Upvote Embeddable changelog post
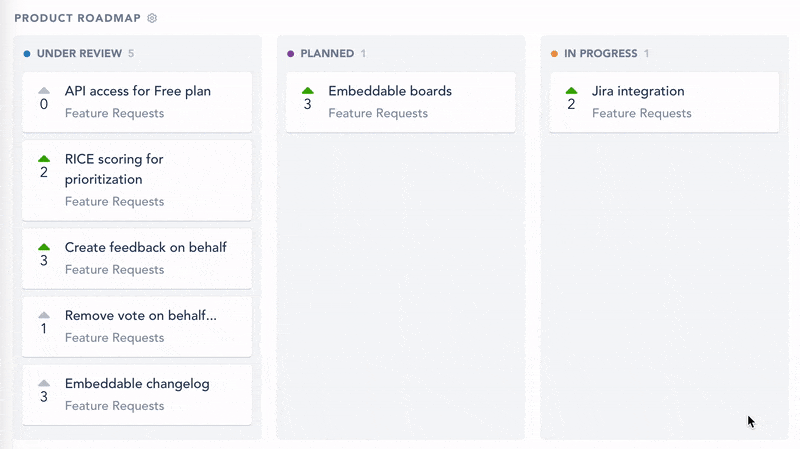 (44, 383)
